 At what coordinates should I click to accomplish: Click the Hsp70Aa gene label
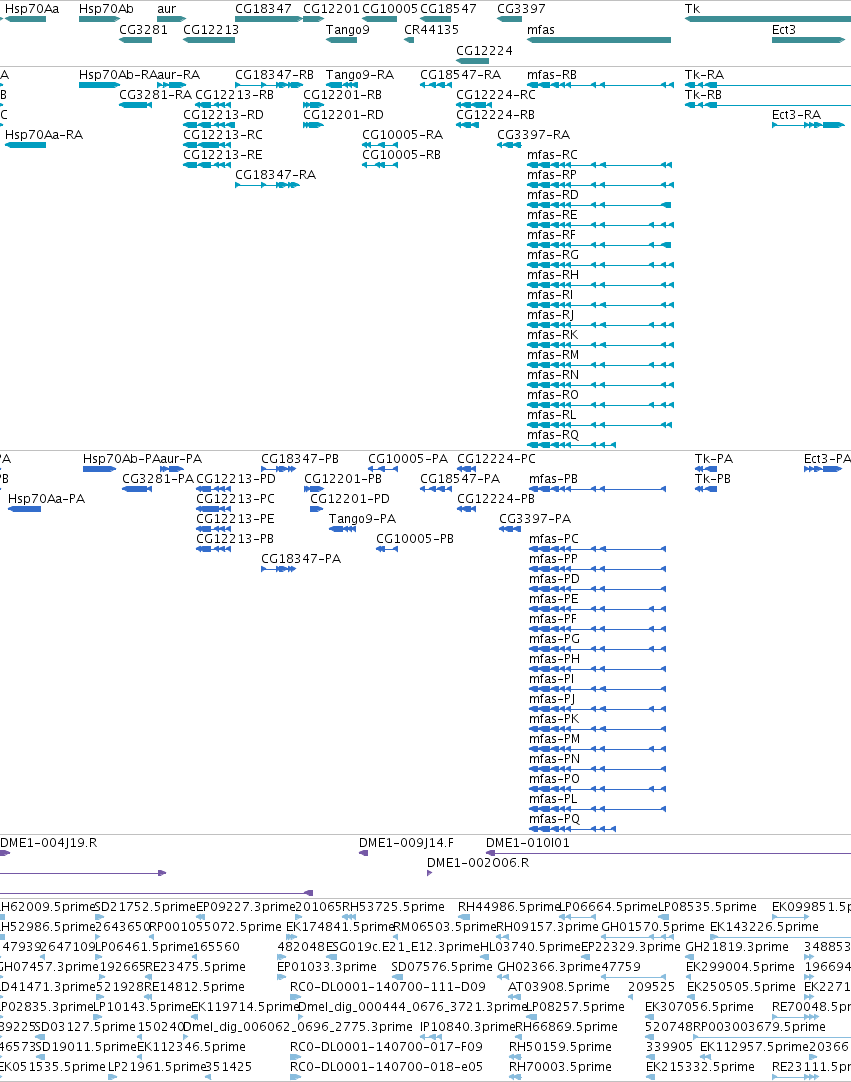tap(32, 9)
